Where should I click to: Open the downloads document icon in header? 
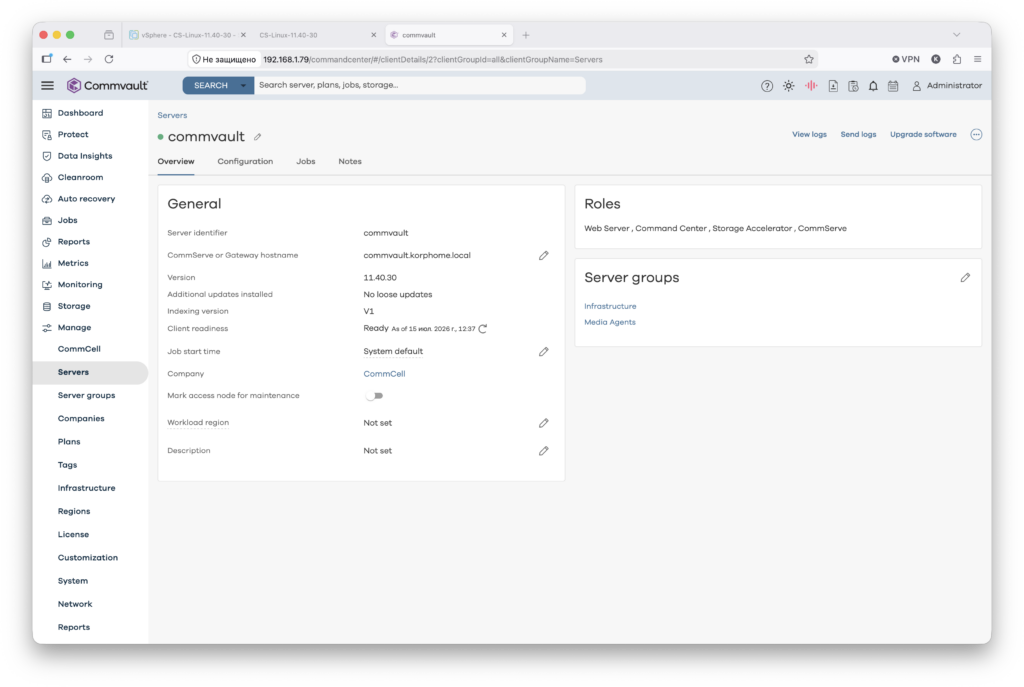pyautogui.click(x=833, y=86)
